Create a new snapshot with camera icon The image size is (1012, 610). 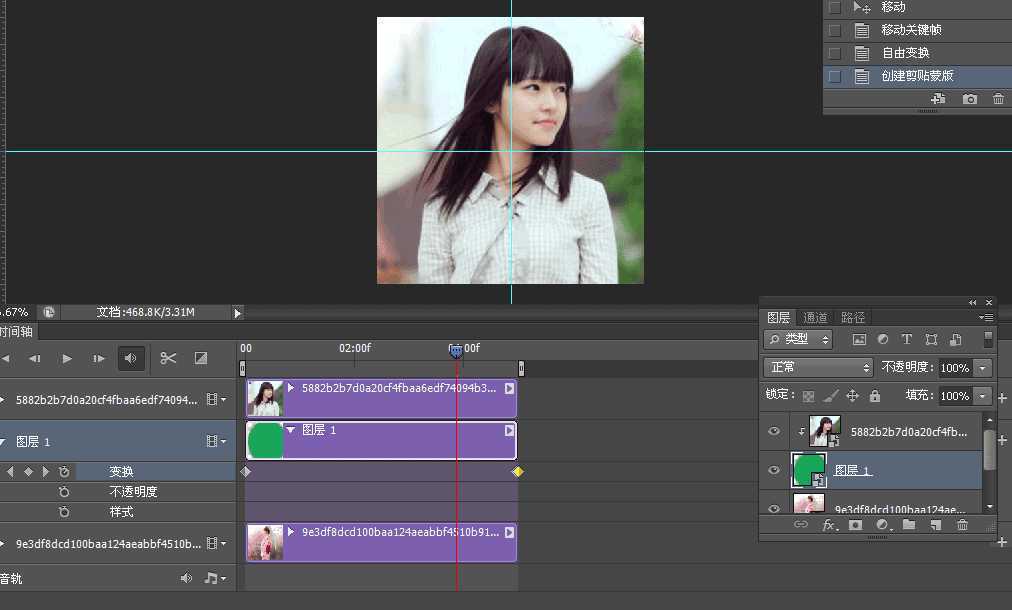click(969, 99)
